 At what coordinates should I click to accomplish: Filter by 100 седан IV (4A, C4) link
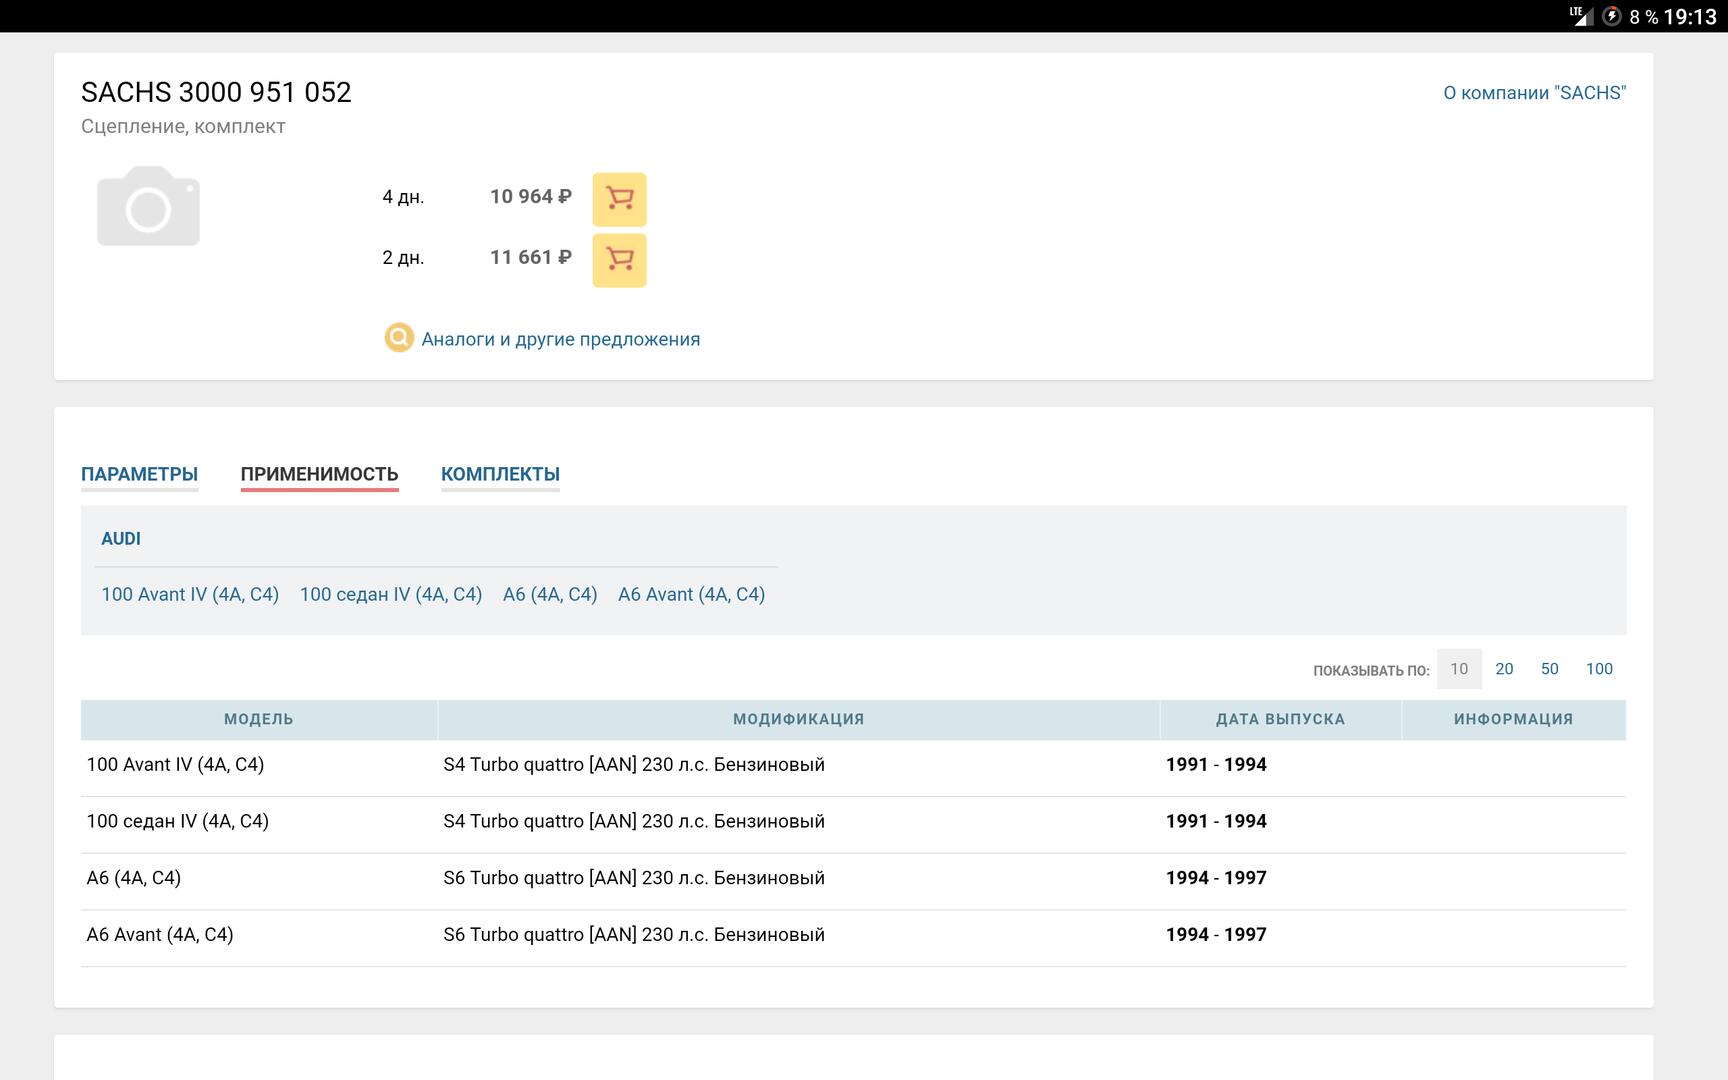tap(391, 594)
